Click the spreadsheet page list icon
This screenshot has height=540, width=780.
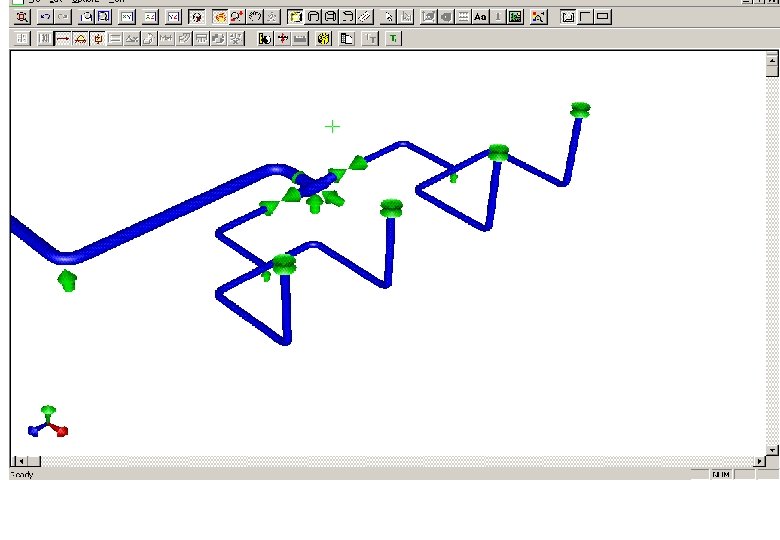click(347, 38)
